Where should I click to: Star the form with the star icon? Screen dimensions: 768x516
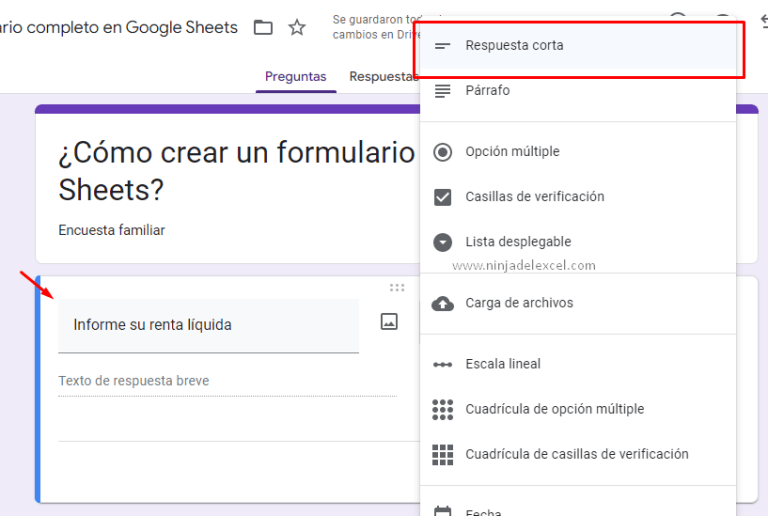click(297, 28)
